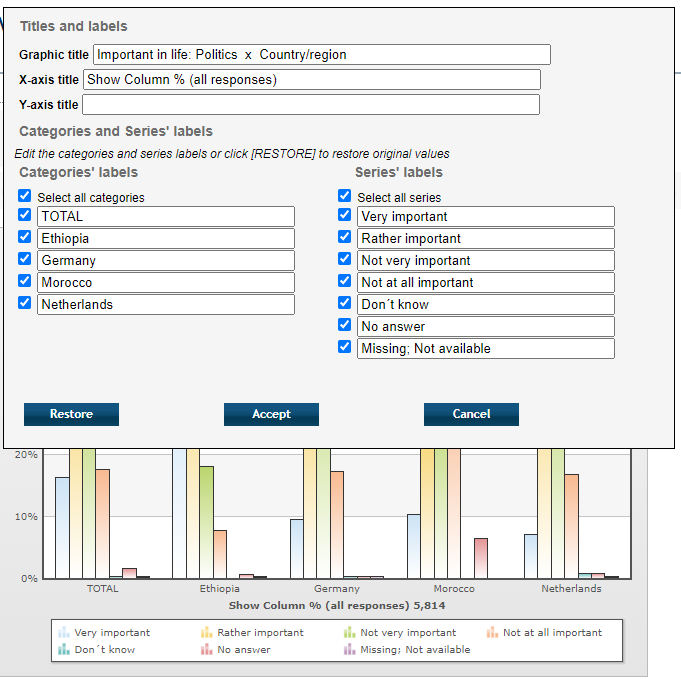Click Very important legend icon in chart
This screenshot has width=681, height=679.
(x=64, y=632)
